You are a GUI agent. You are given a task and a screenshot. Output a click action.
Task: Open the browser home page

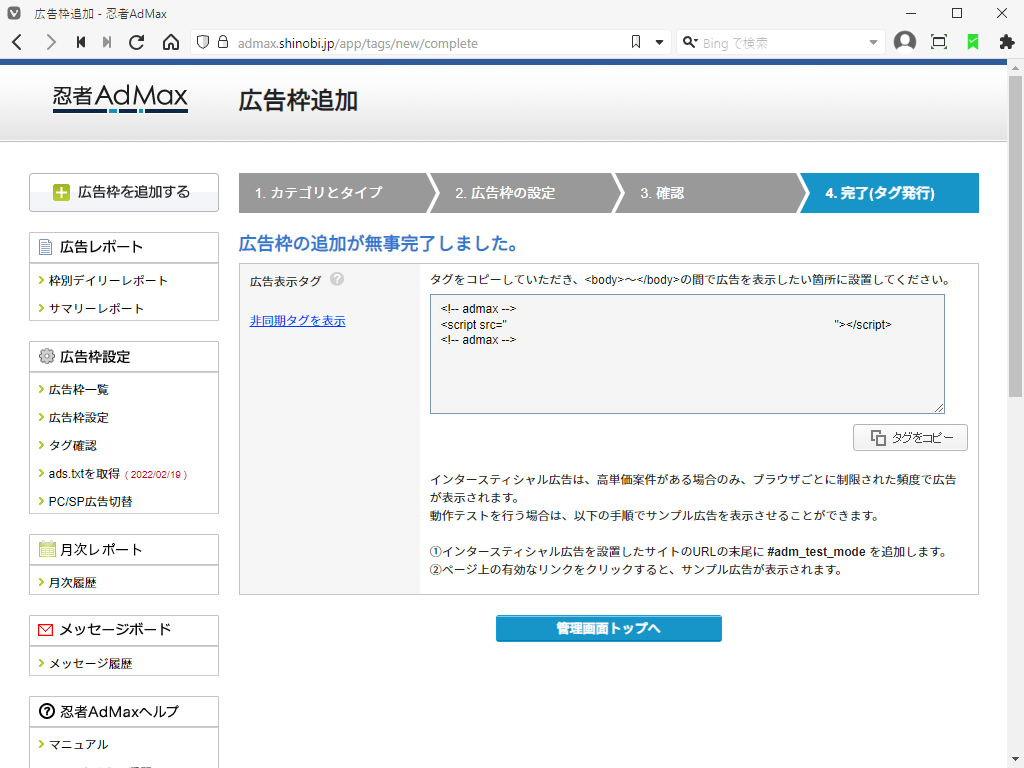(x=171, y=42)
